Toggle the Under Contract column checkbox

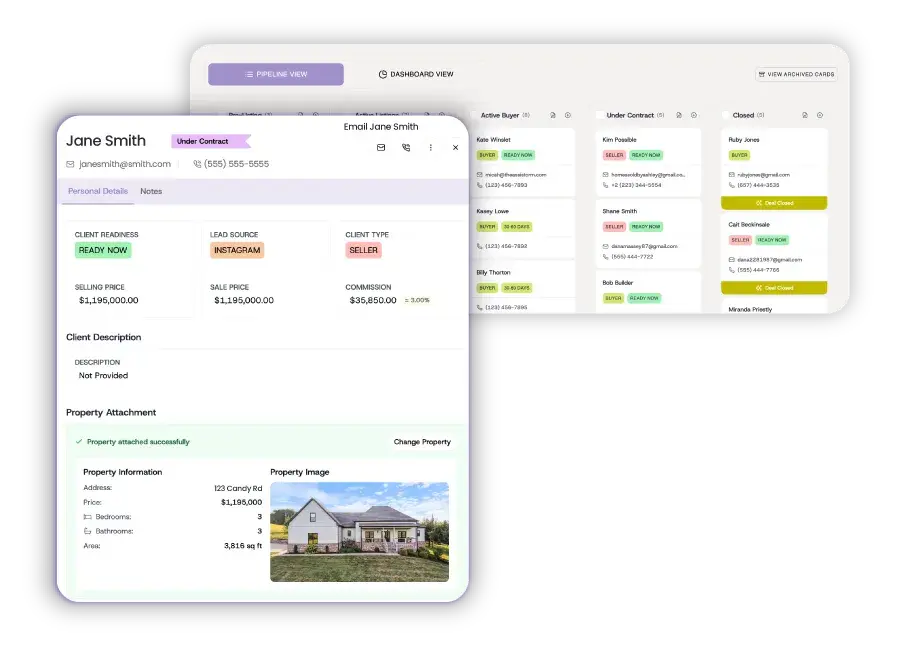[x=600, y=115]
